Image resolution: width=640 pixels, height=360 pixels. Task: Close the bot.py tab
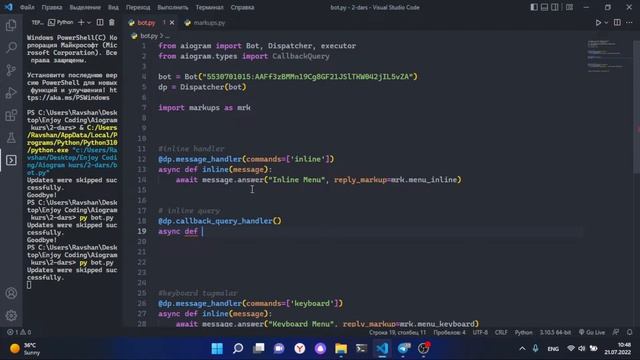point(172,23)
